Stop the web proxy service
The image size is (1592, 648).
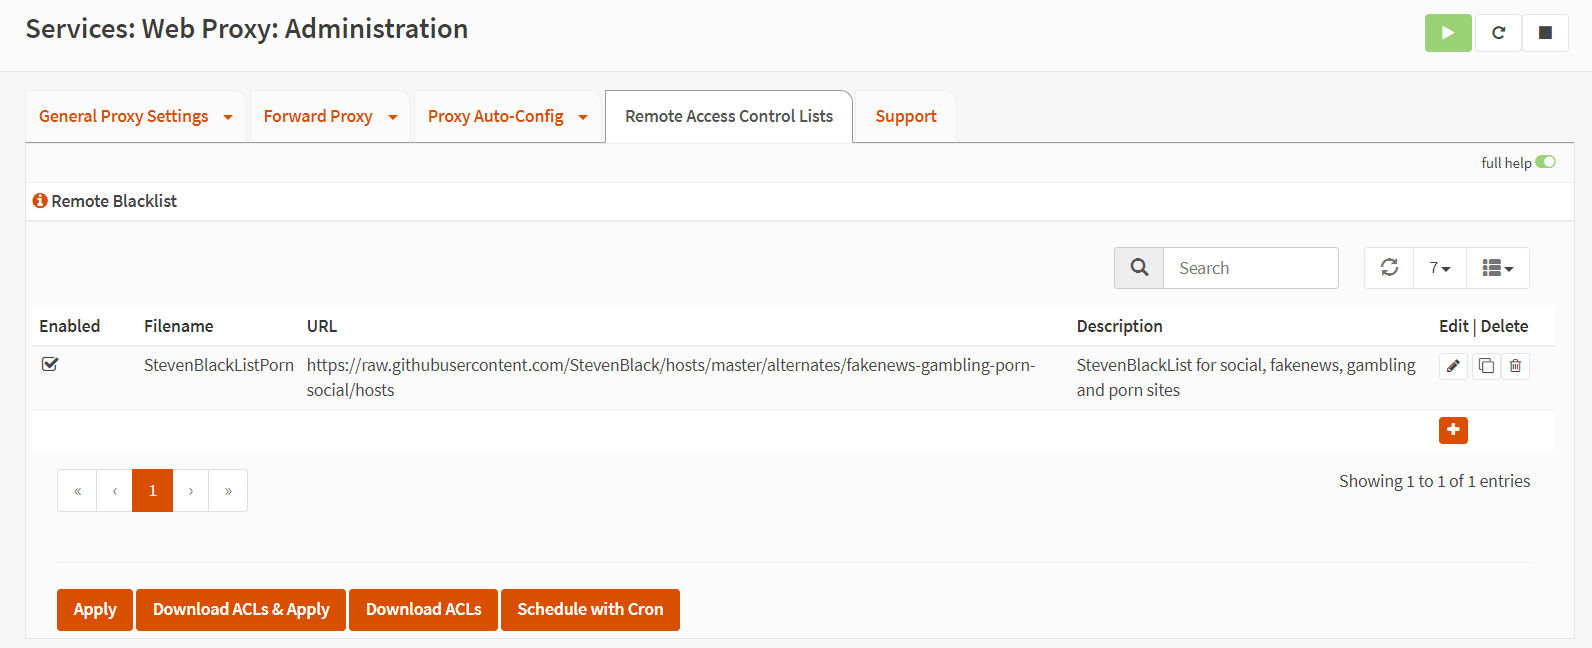pos(1545,33)
